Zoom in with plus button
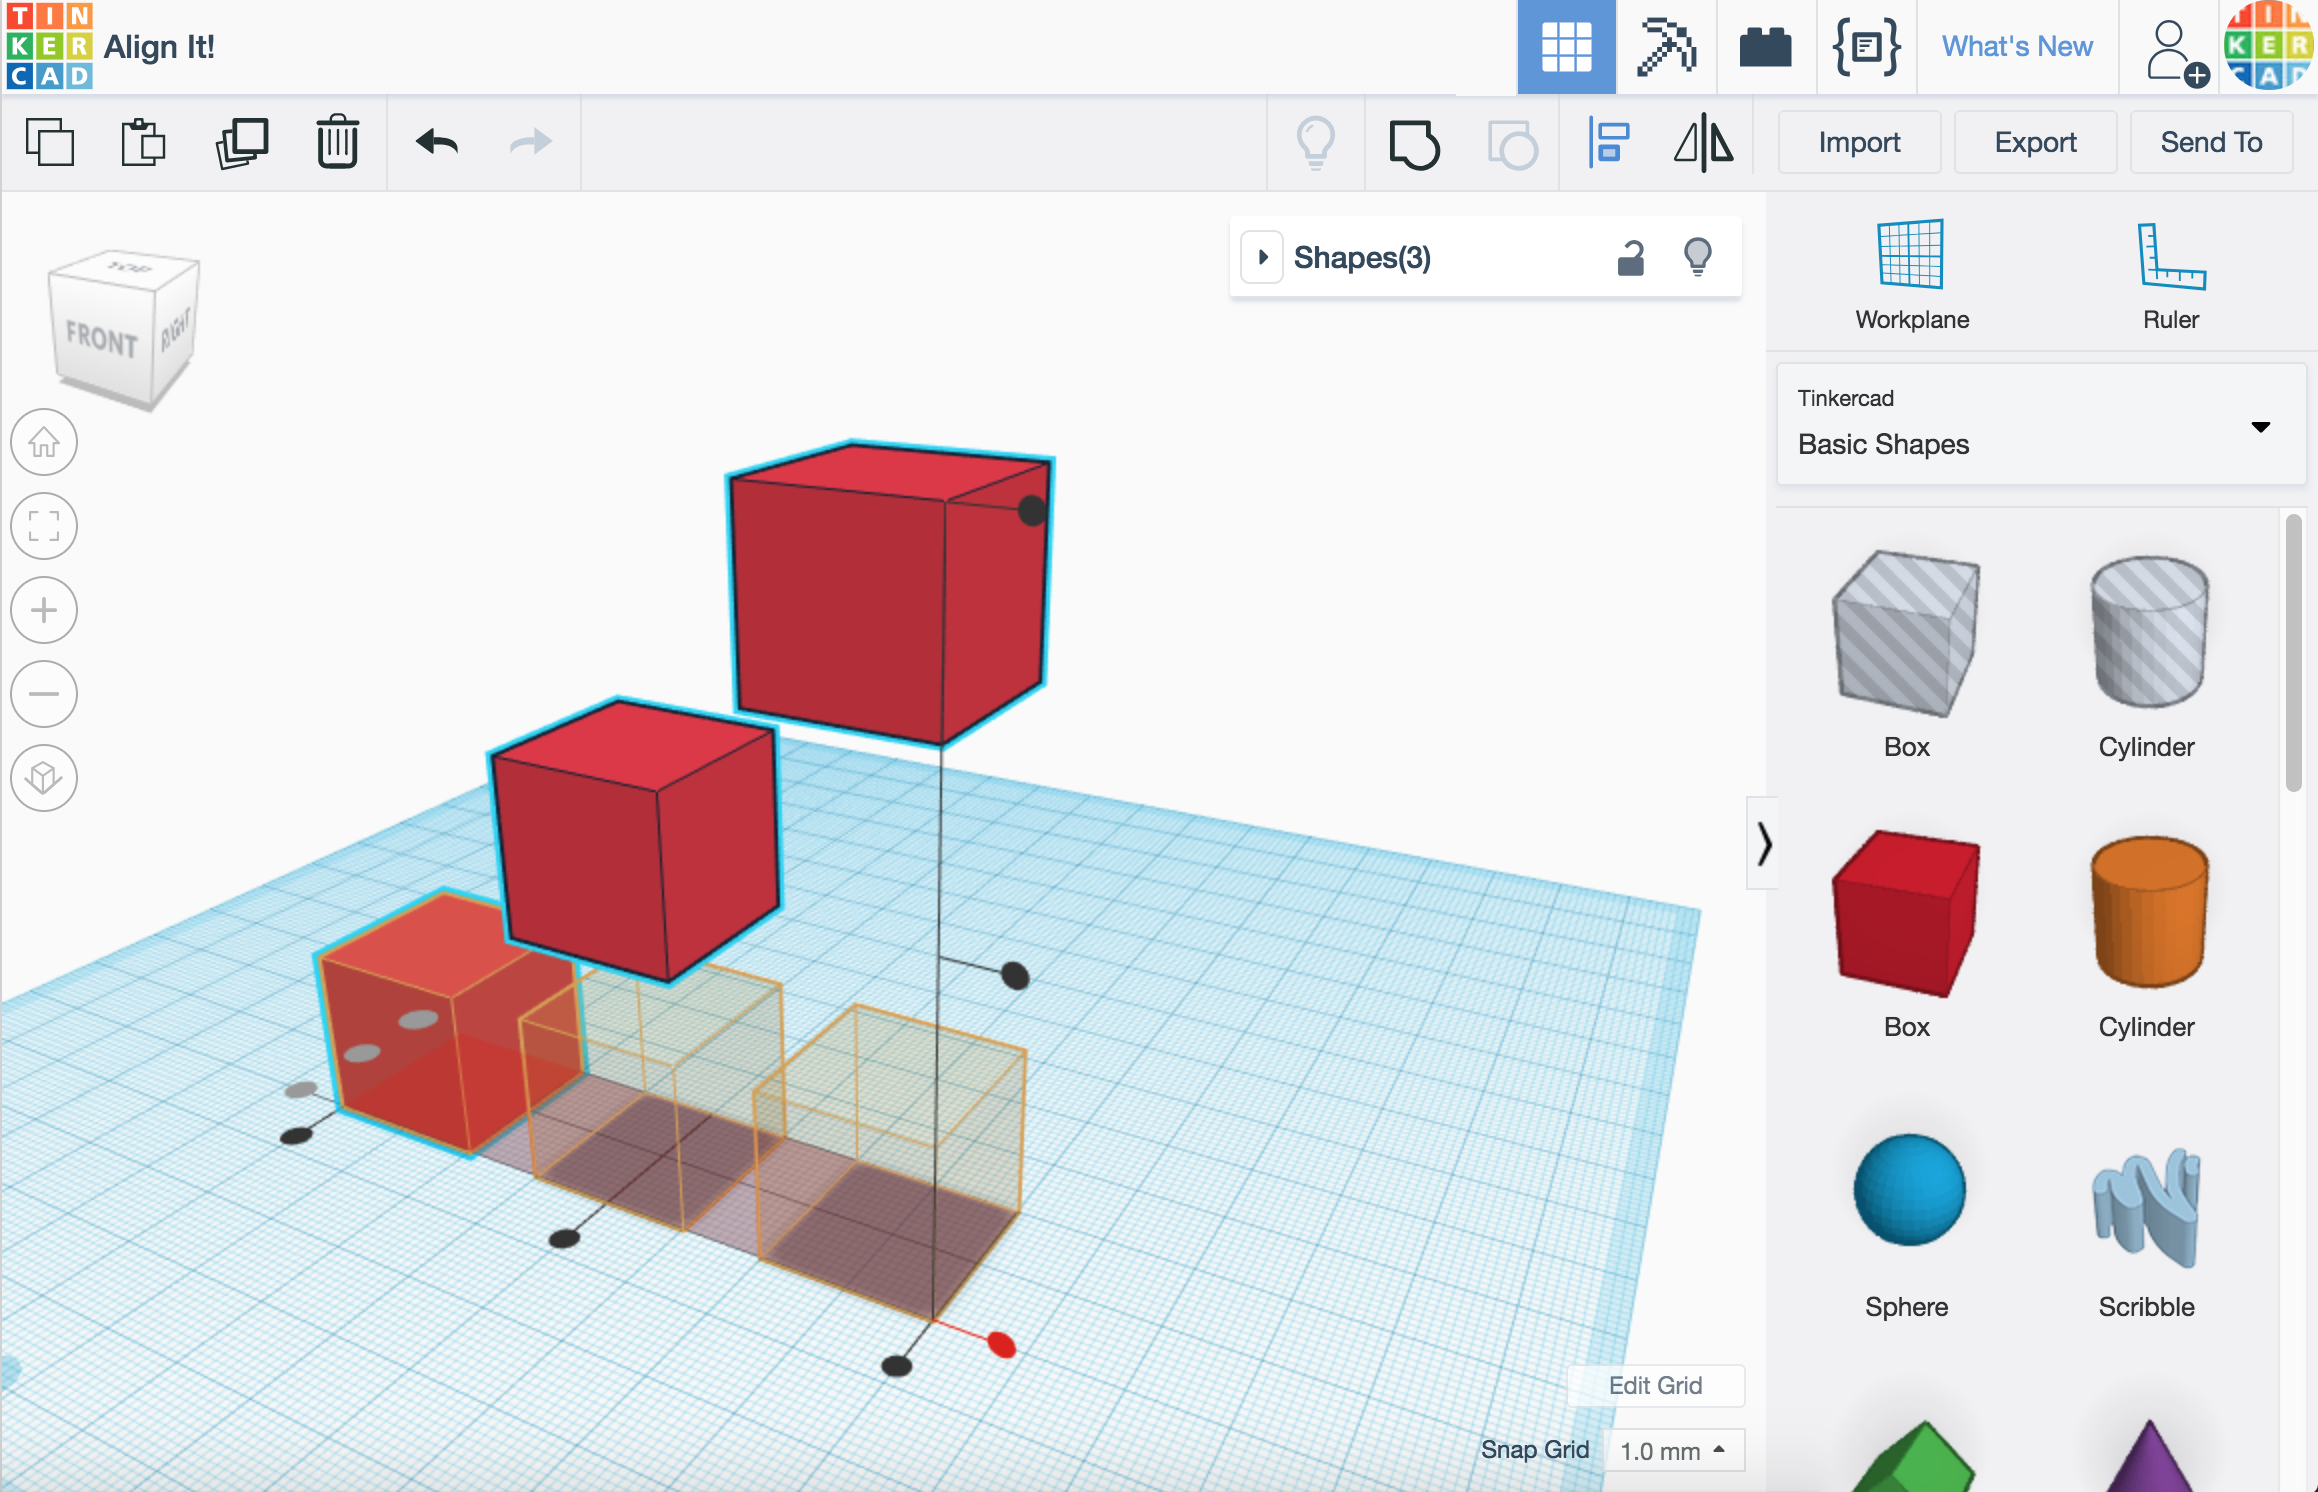Viewport: 2318px width, 1492px height. click(44, 610)
